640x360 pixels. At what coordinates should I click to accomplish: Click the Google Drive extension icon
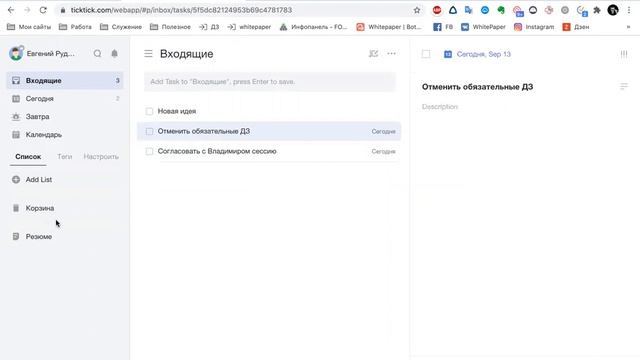tap(453, 10)
